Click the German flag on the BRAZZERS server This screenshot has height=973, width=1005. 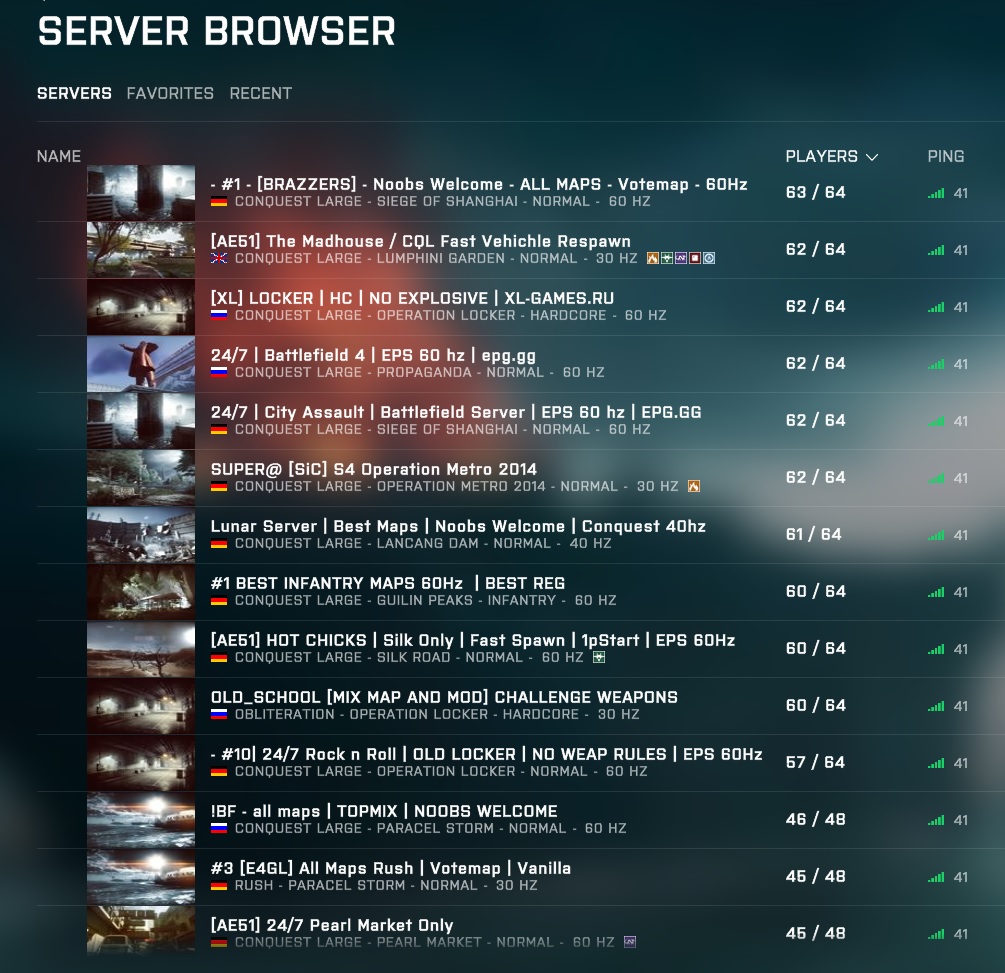[221, 201]
